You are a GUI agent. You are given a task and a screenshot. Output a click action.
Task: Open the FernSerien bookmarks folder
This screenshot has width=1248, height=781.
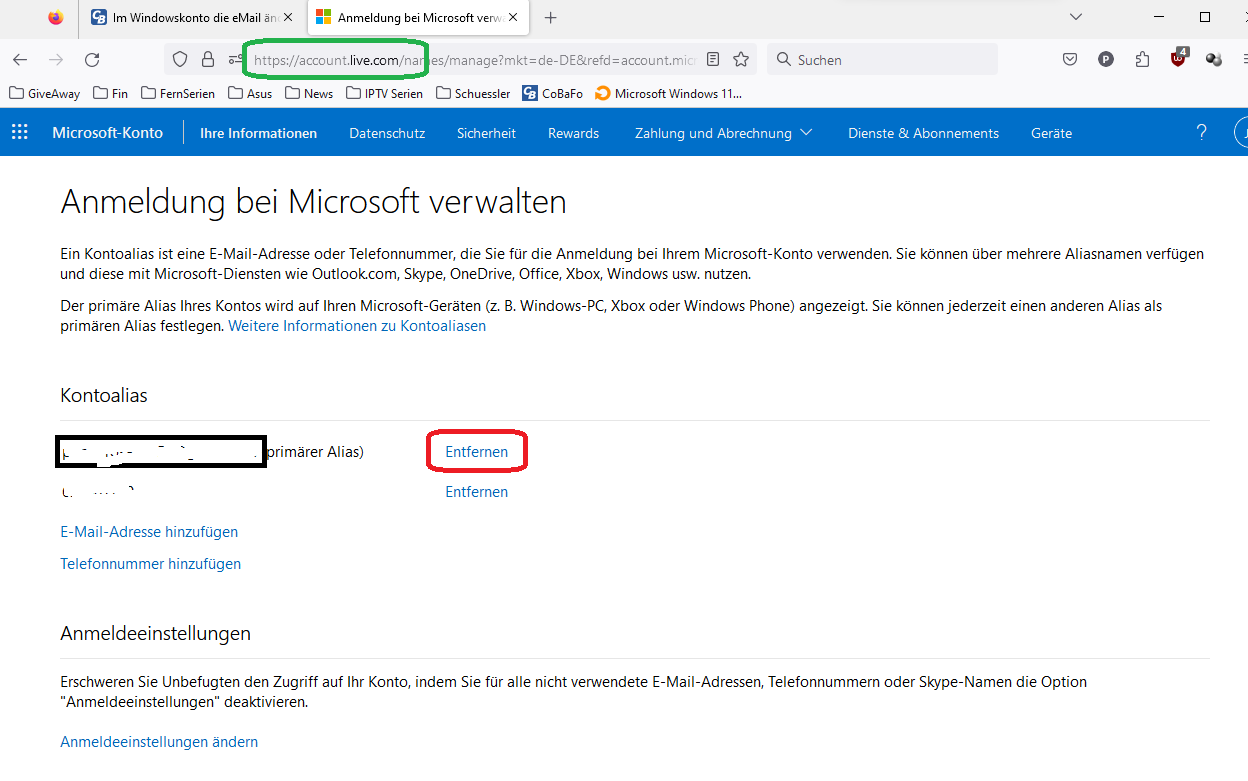tap(178, 93)
